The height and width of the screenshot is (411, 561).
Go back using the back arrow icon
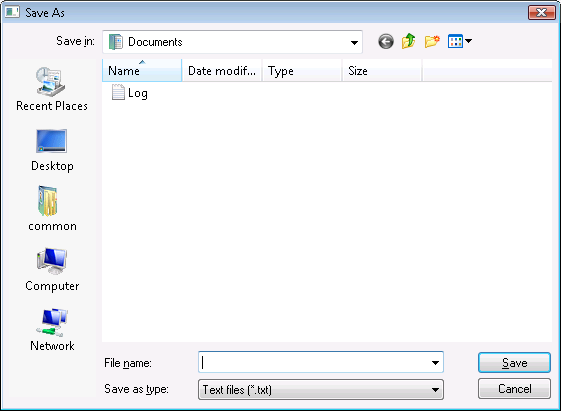[x=386, y=42]
